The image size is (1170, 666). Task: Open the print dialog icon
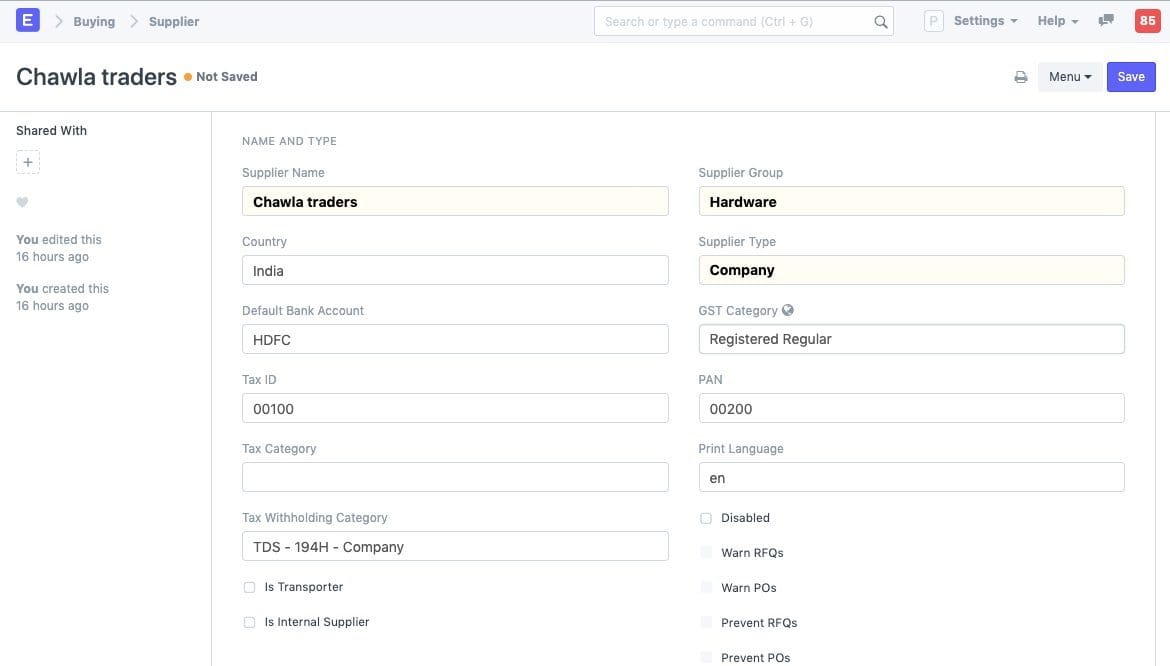1020,76
